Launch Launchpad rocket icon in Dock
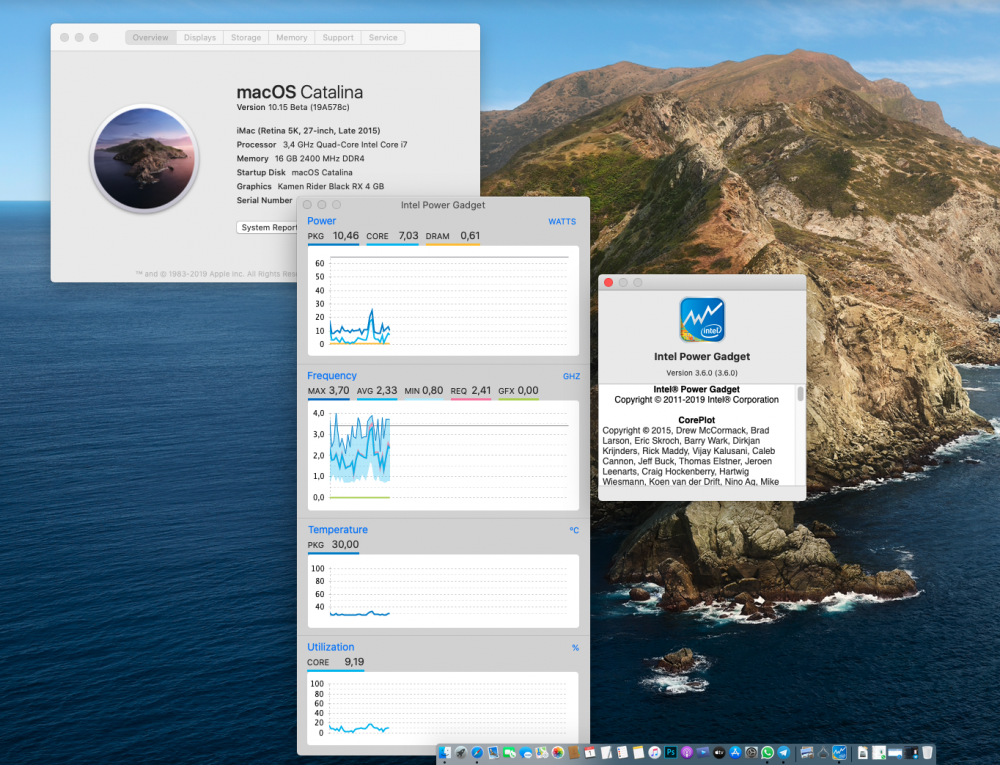Image resolution: width=1000 pixels, height=765 pixels. click(x=461, y=752)
